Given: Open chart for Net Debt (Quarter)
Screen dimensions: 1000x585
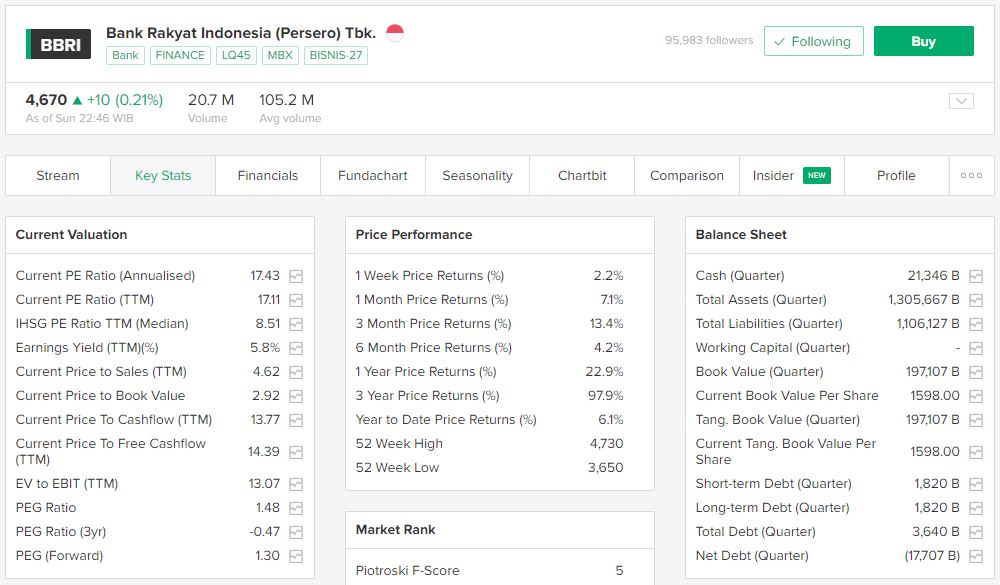Looking at the screenshot, I should pyautogui.click(x=976, y=556).
